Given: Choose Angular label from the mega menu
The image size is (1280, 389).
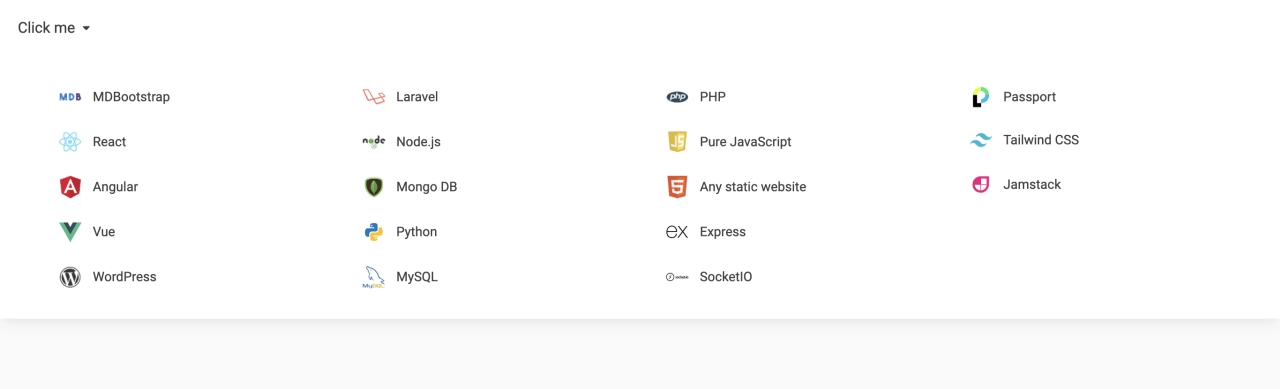Looking at the screenshot, I should click(115, 187).
